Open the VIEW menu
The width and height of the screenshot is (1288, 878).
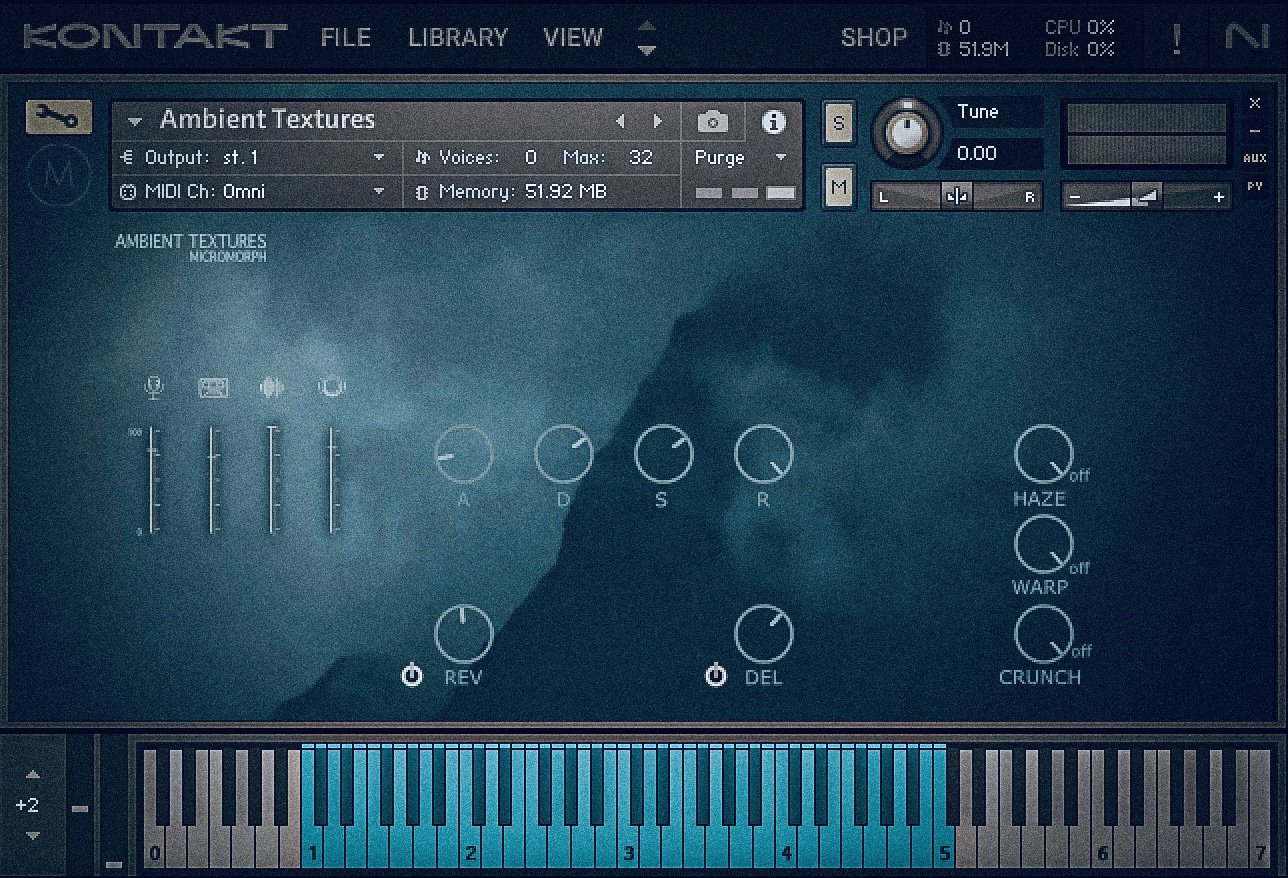pyautogui.click(x=573, y=38)
